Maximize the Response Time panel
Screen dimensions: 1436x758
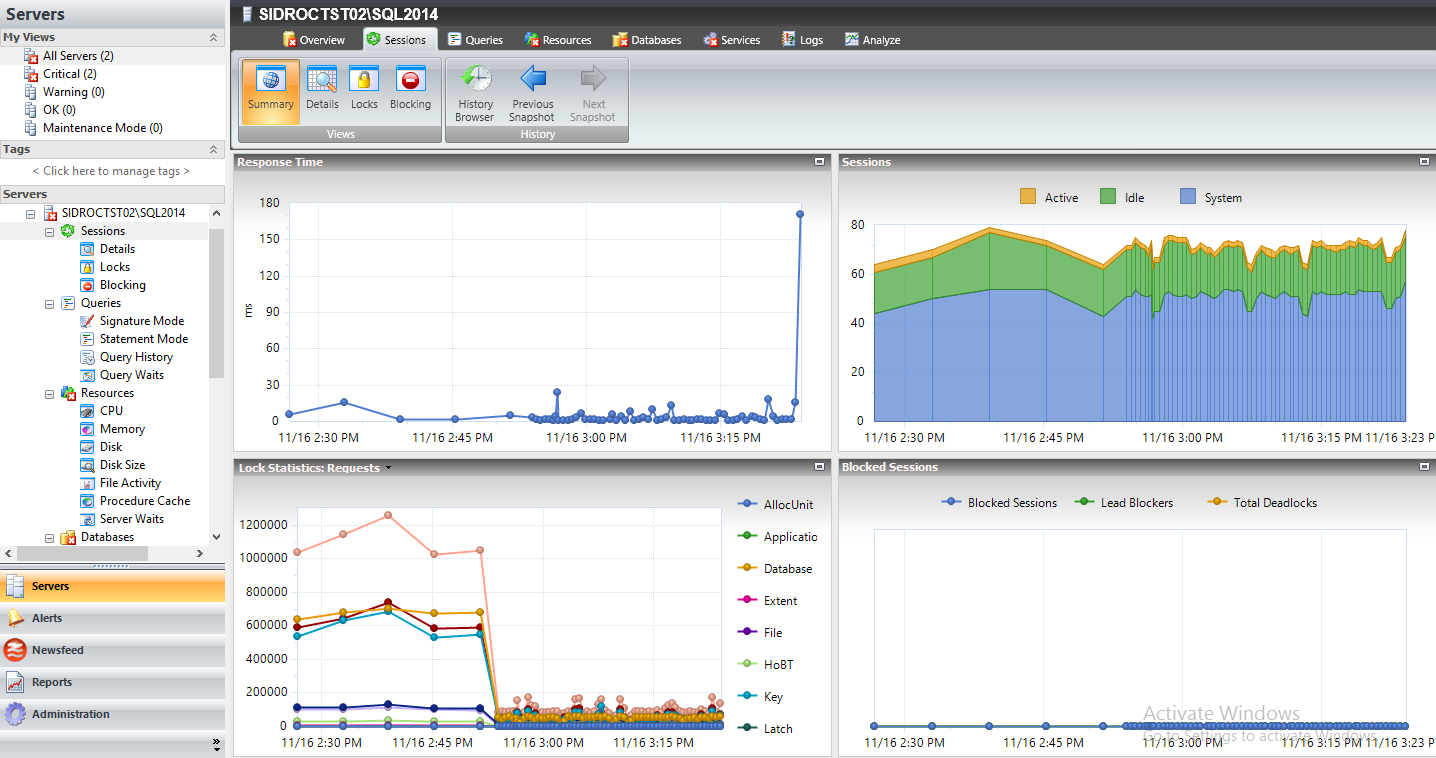click(x=819, y=162)
